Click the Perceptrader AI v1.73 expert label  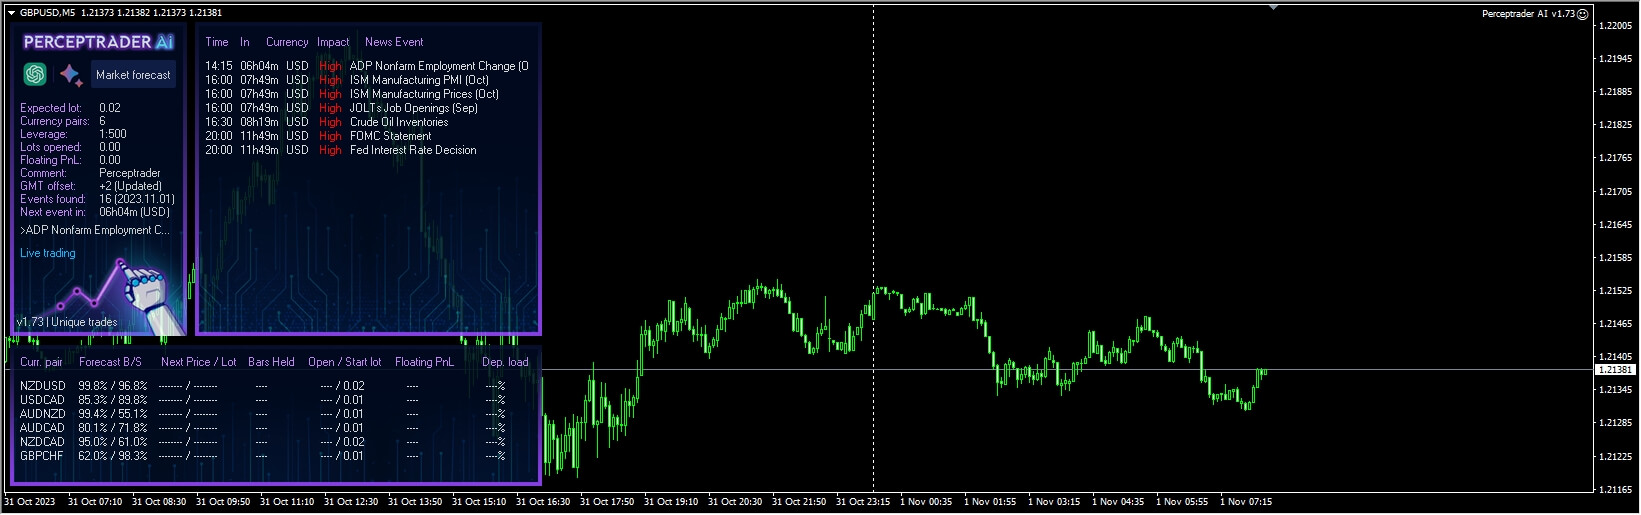click(1528, 14)
